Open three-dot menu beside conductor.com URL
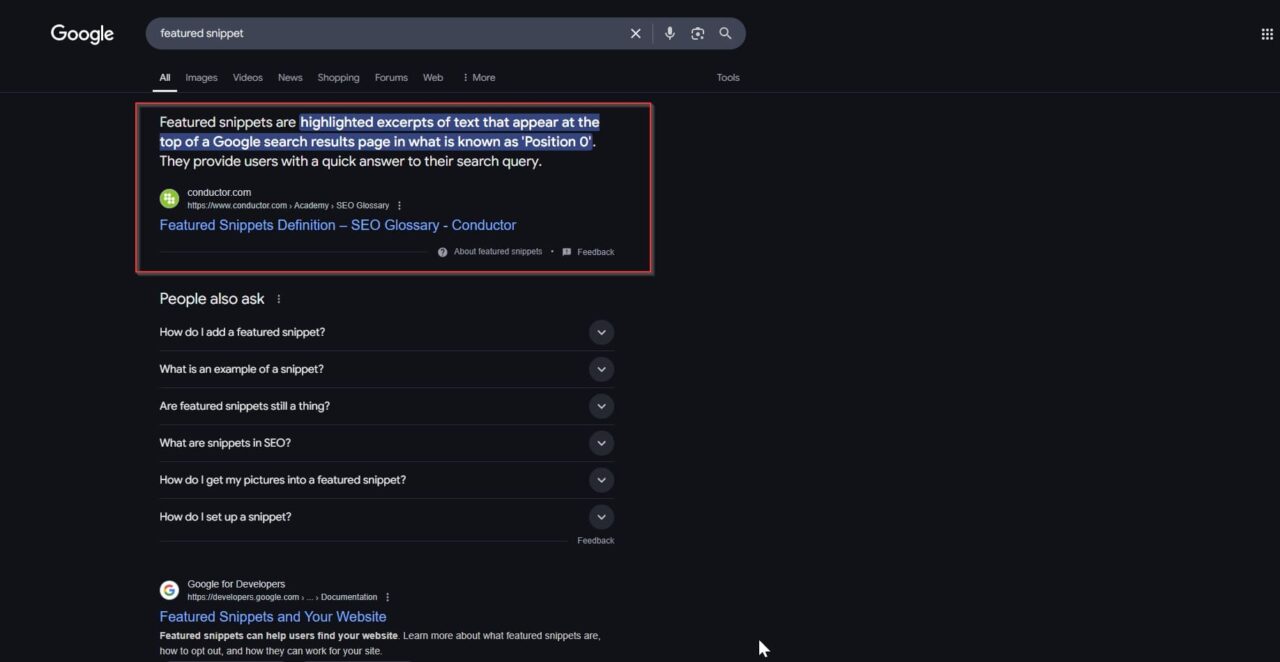1280x662 pixels. tap(400, 206)
